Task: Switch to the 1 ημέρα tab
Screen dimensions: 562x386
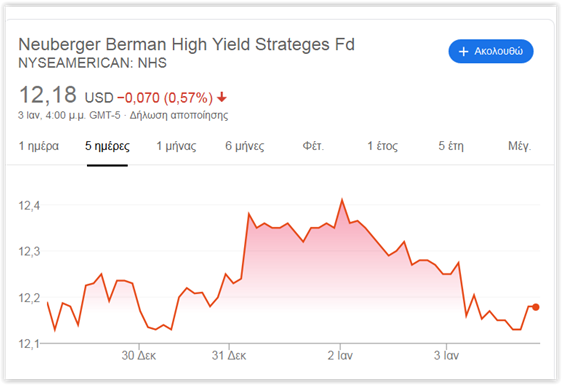Action: click(39, 146)
